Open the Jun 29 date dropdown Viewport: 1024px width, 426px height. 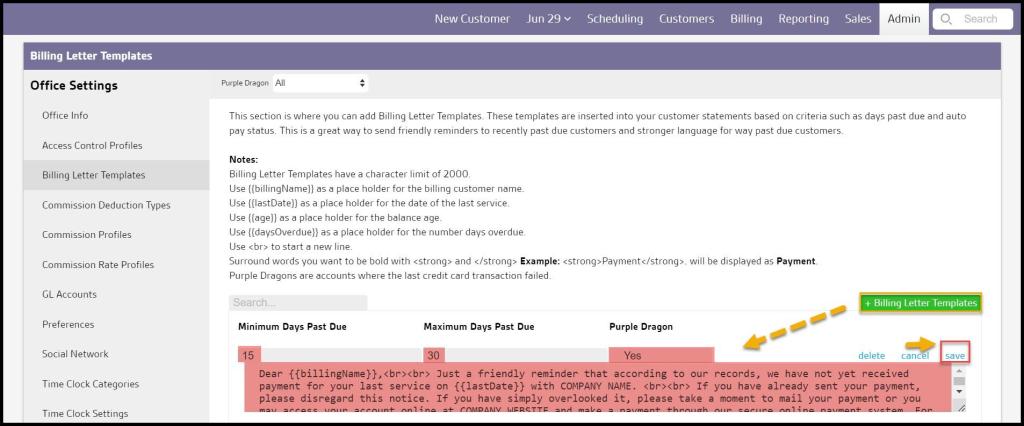(x=548, y=19)
